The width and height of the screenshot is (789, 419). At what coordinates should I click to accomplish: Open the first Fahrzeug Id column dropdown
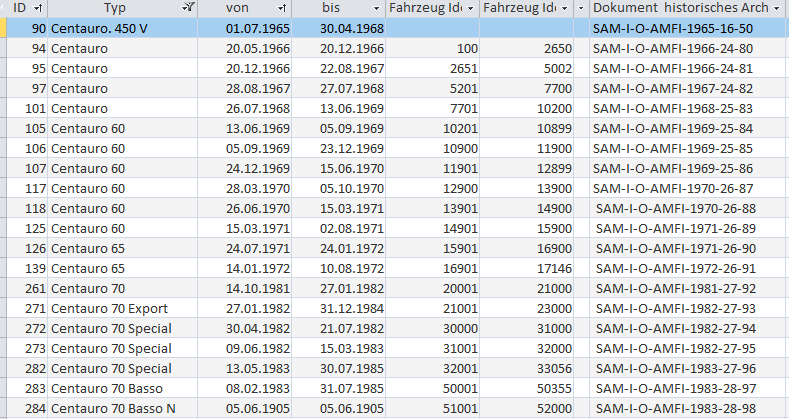pyautogui.click(x=469, y=8)
